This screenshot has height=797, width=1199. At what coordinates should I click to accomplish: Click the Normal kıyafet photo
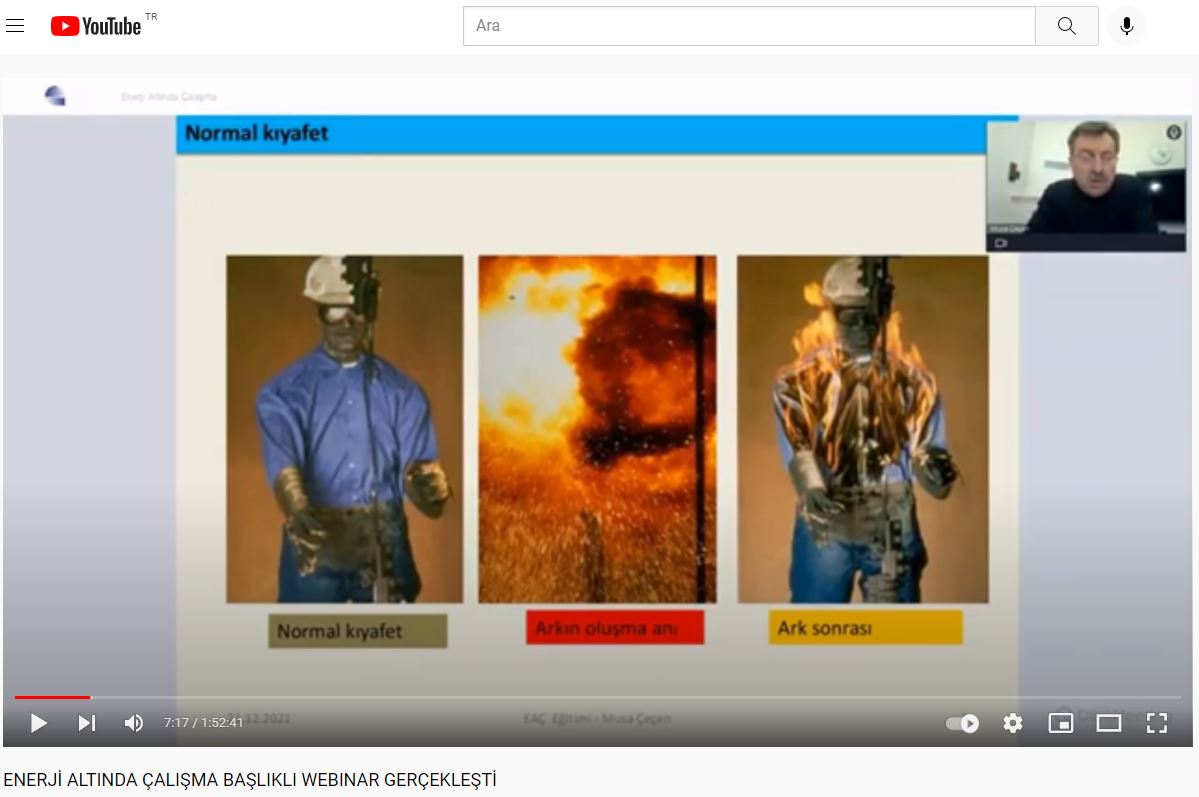tap(345, 429)
